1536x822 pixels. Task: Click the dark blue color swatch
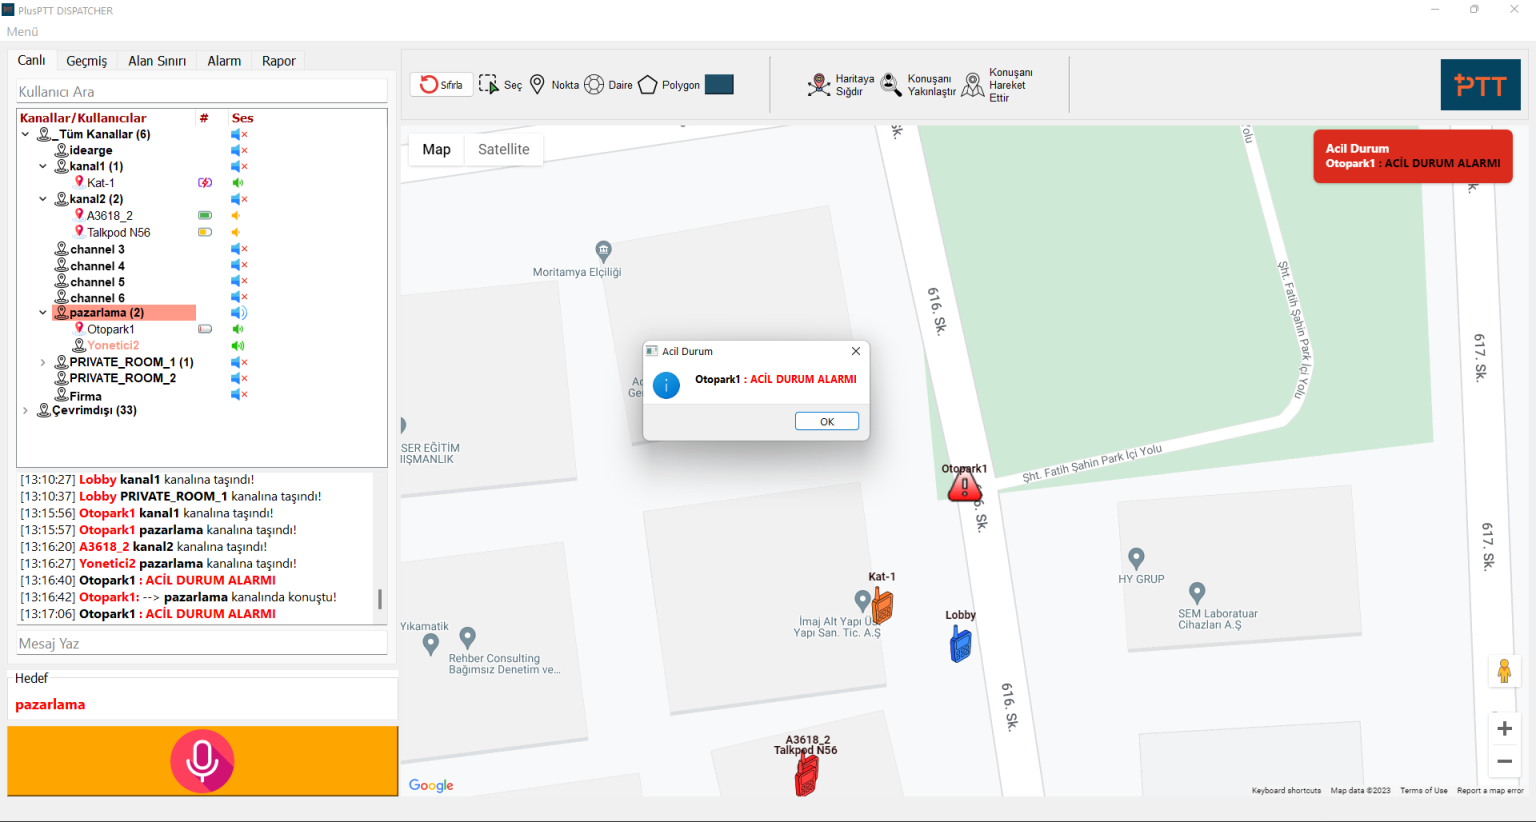[719, 85]
